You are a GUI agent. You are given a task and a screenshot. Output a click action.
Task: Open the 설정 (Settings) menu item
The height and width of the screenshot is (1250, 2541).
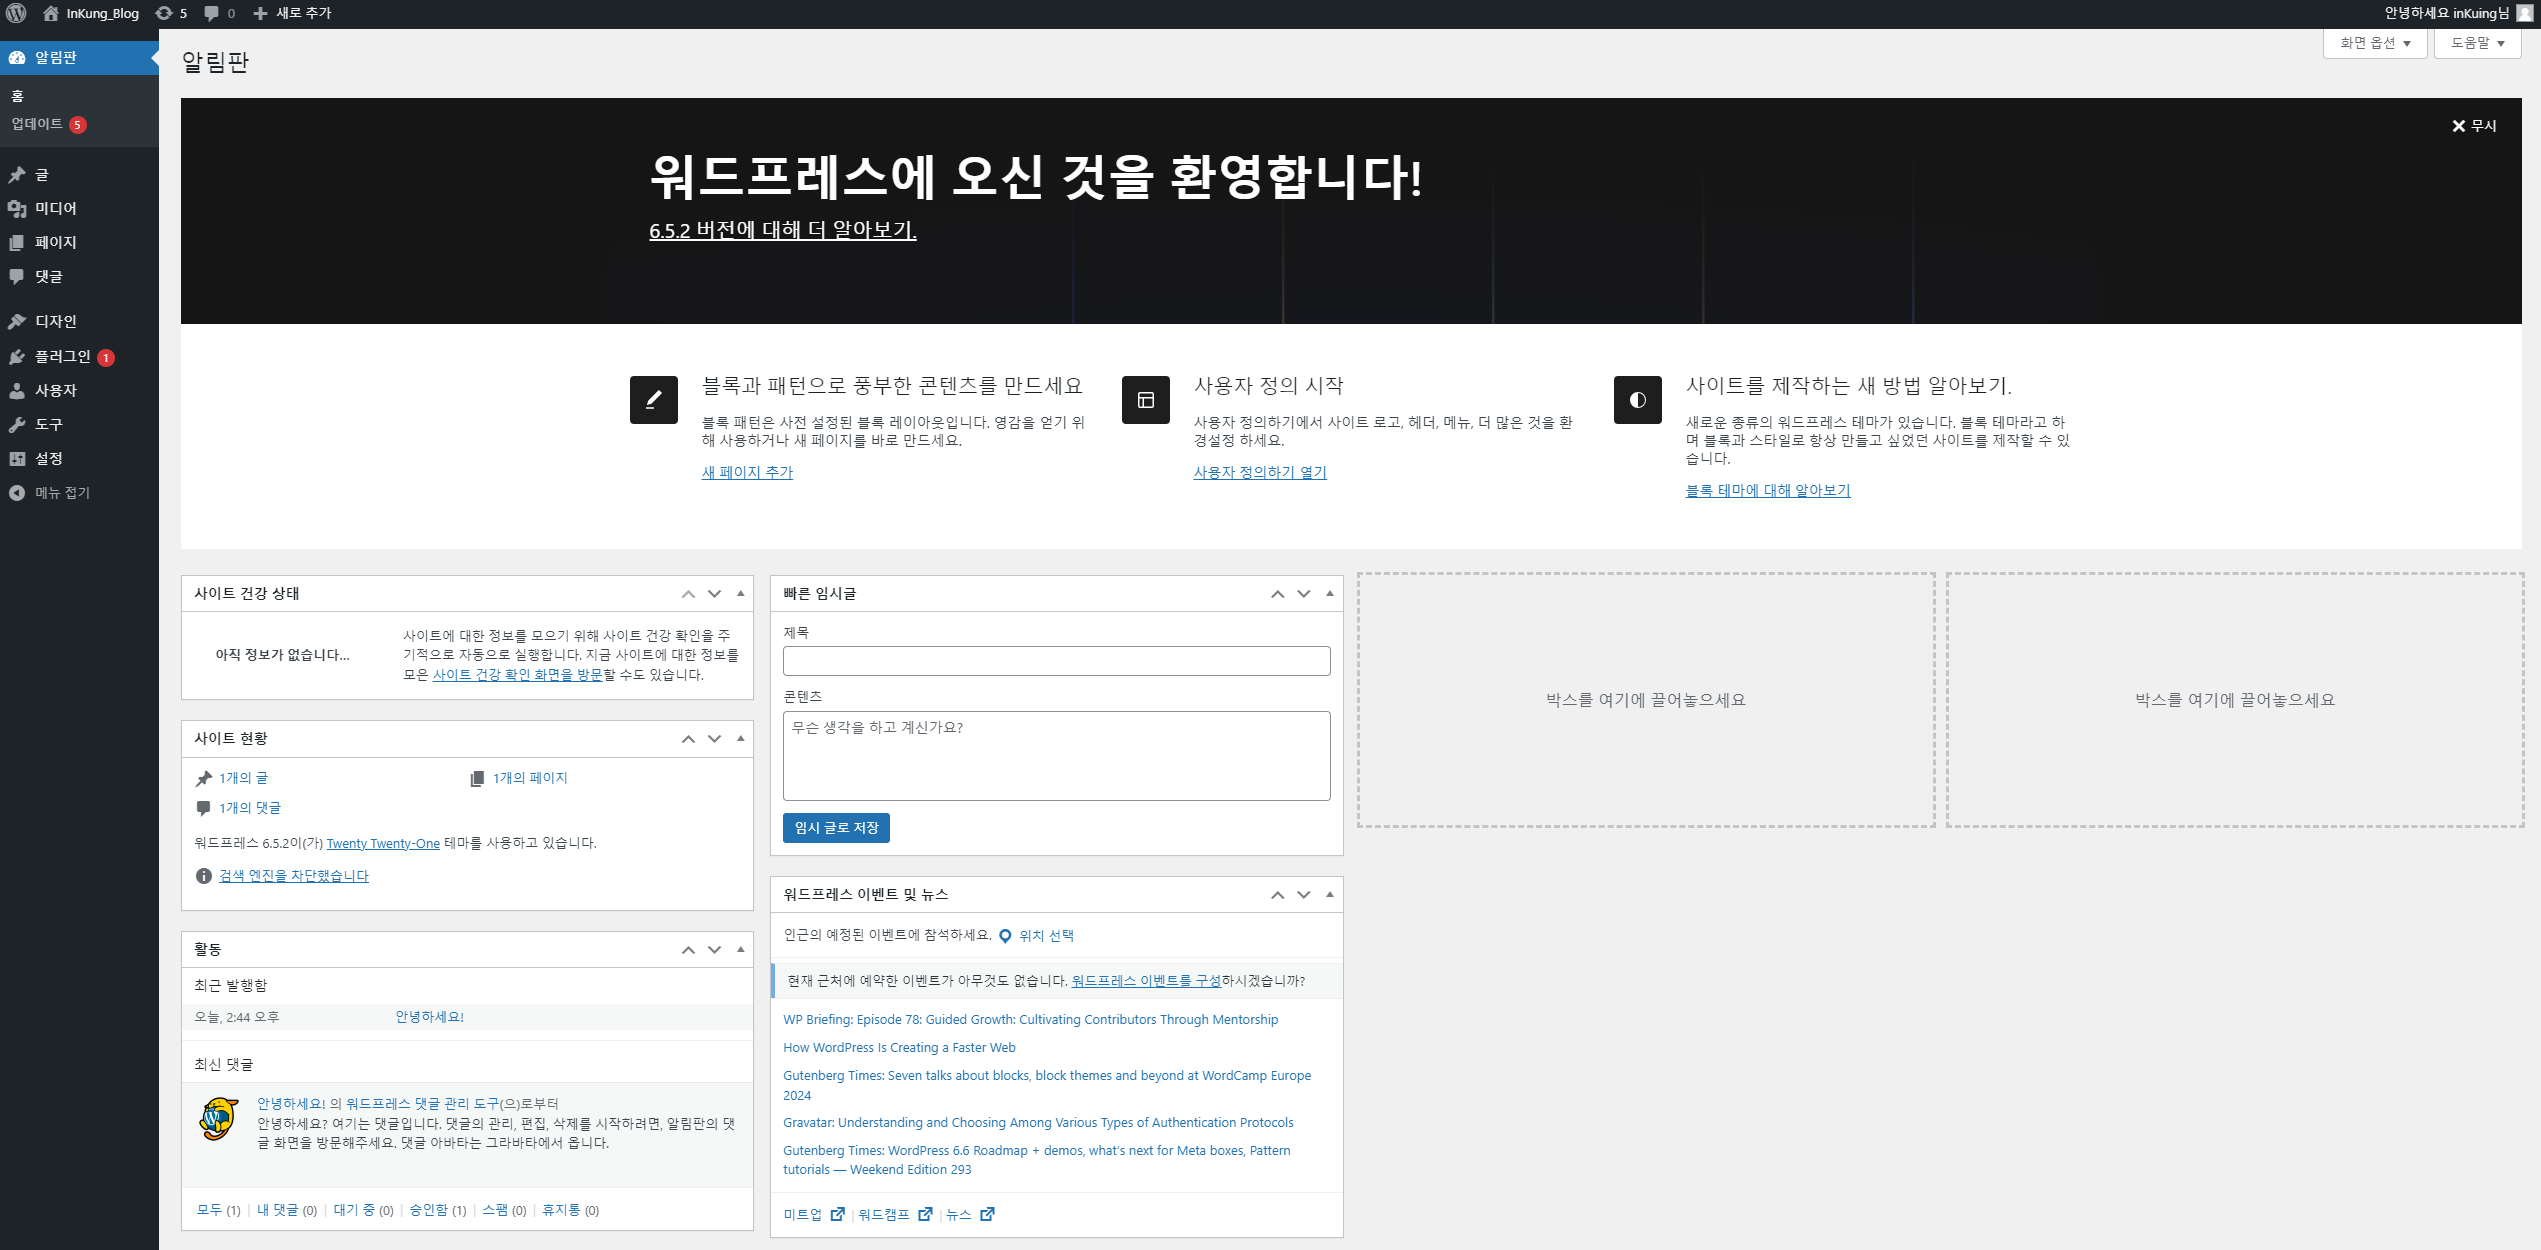click(48, 458)
